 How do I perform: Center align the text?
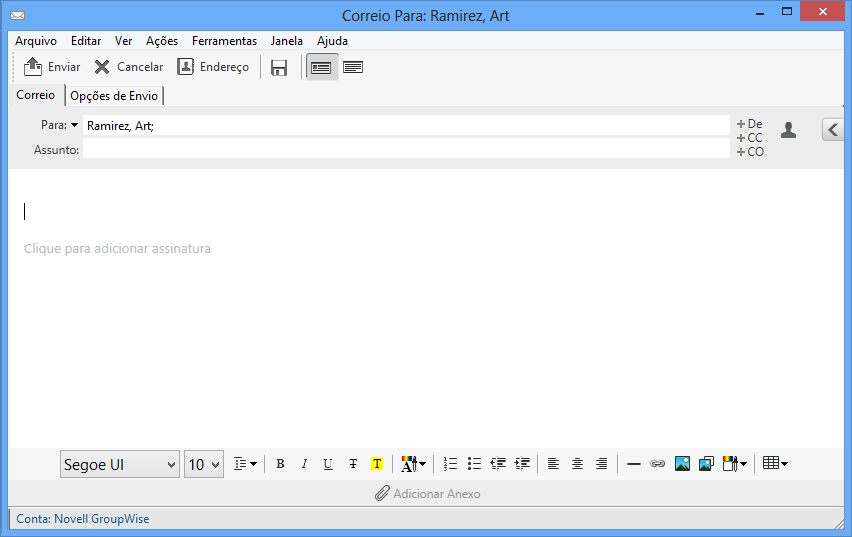click(577, 464)
